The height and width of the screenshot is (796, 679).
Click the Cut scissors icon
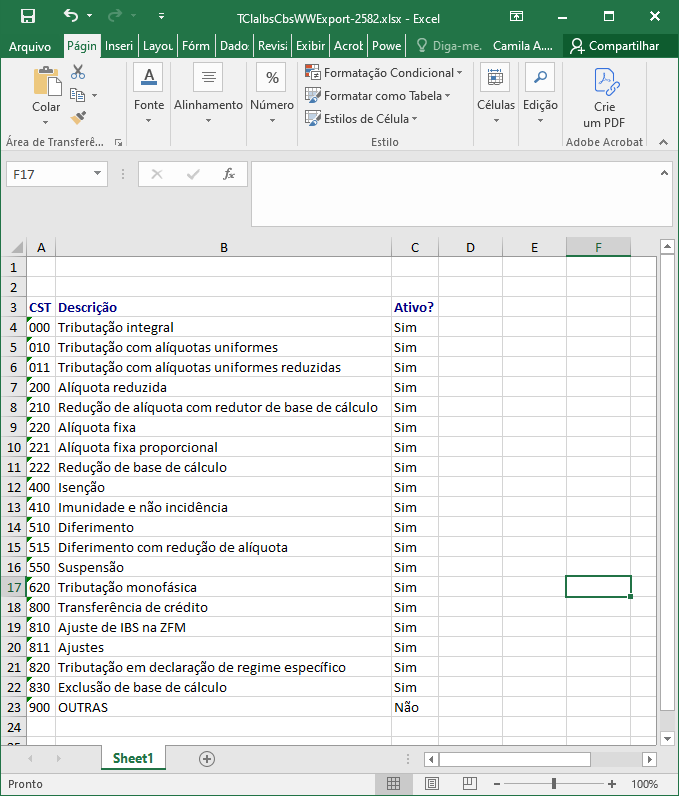(x=78, y=72)
